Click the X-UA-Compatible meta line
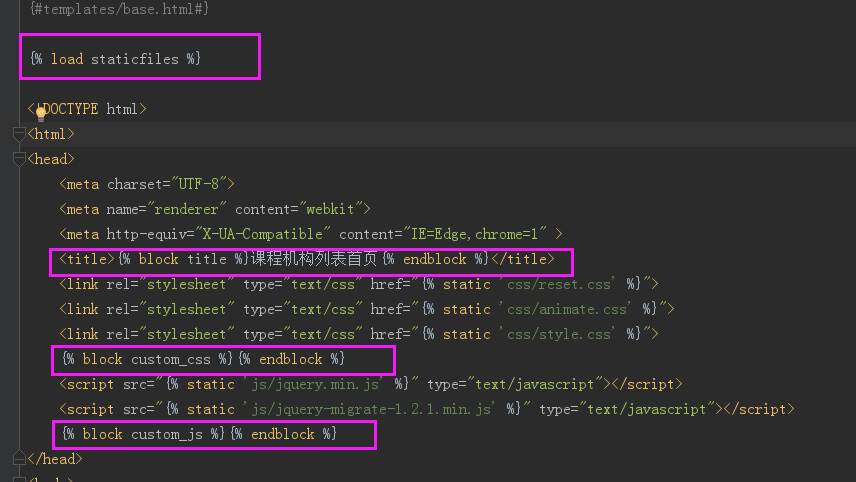 click(311, 234)
